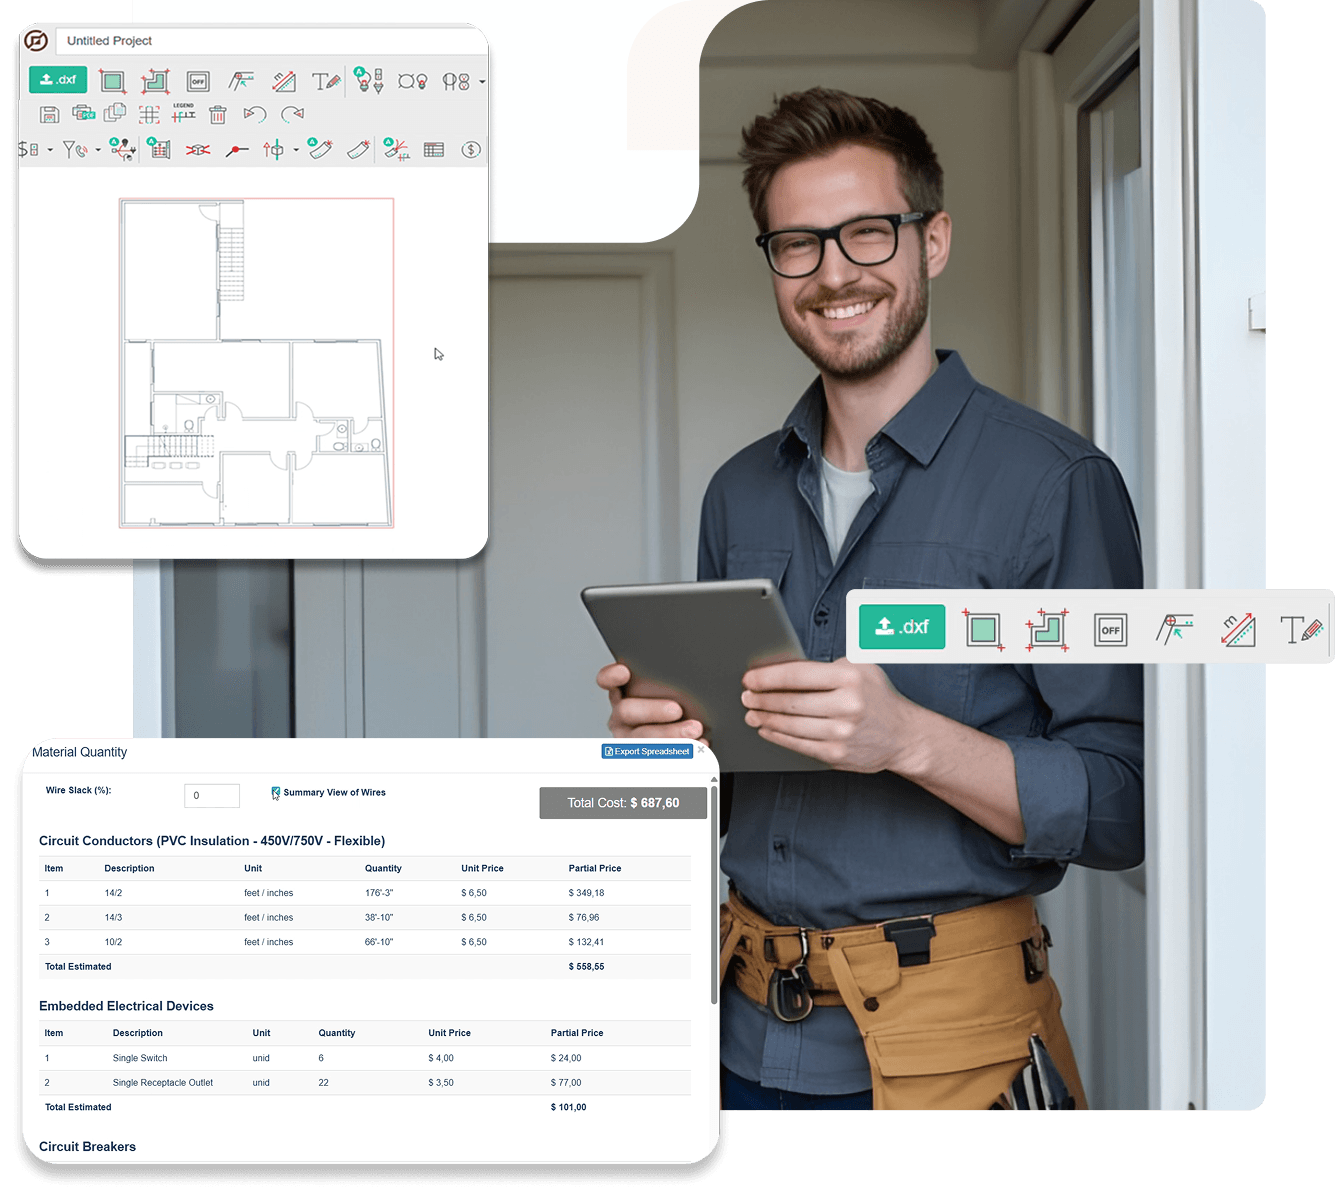Undo the last action
Viewport: 1344px width, 1191px height.
(254, 114)
